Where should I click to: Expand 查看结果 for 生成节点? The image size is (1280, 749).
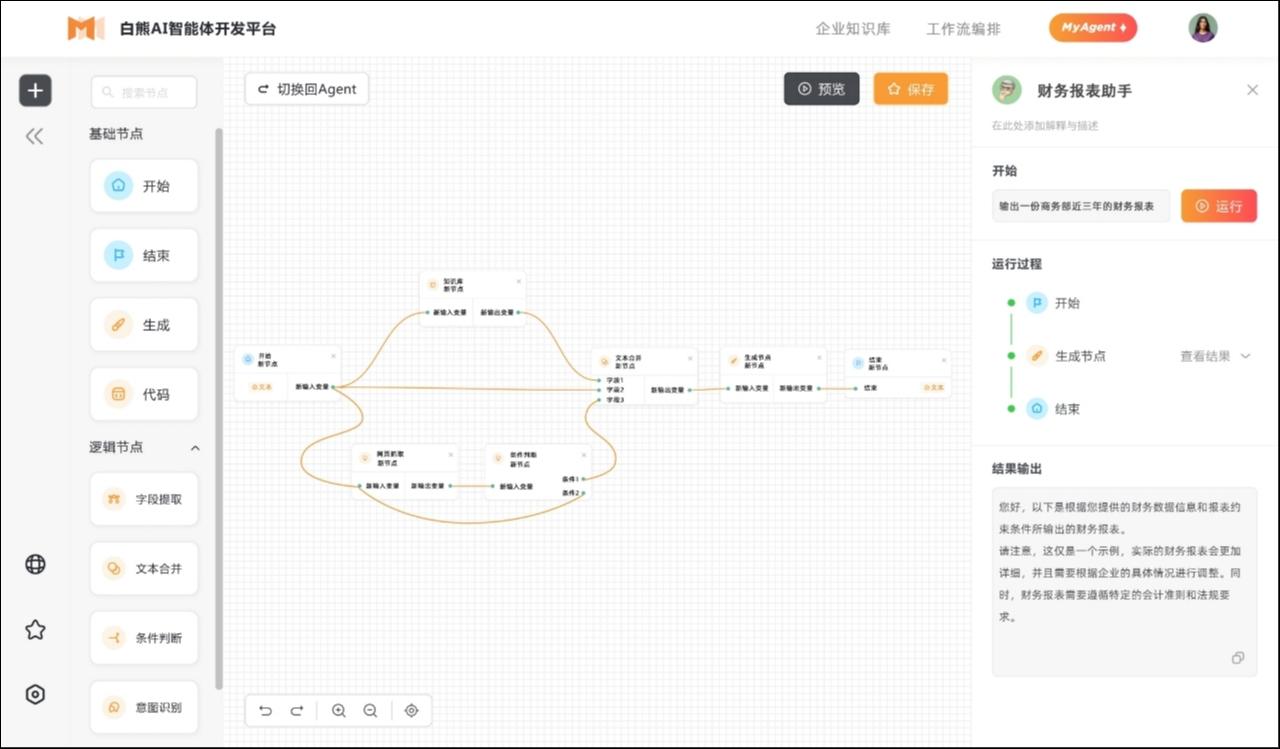pyautogui.click(x=1215, y=356)
